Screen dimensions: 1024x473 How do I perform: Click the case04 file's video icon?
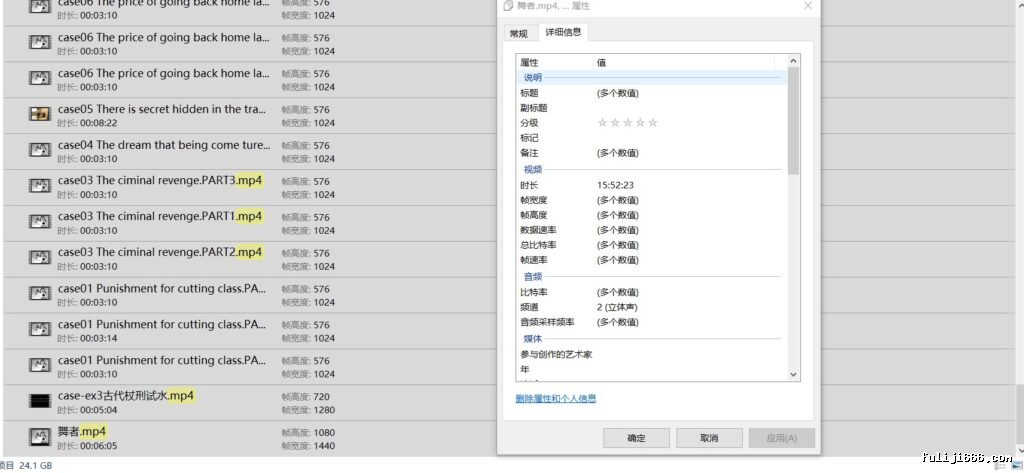[x=40, y=150]
